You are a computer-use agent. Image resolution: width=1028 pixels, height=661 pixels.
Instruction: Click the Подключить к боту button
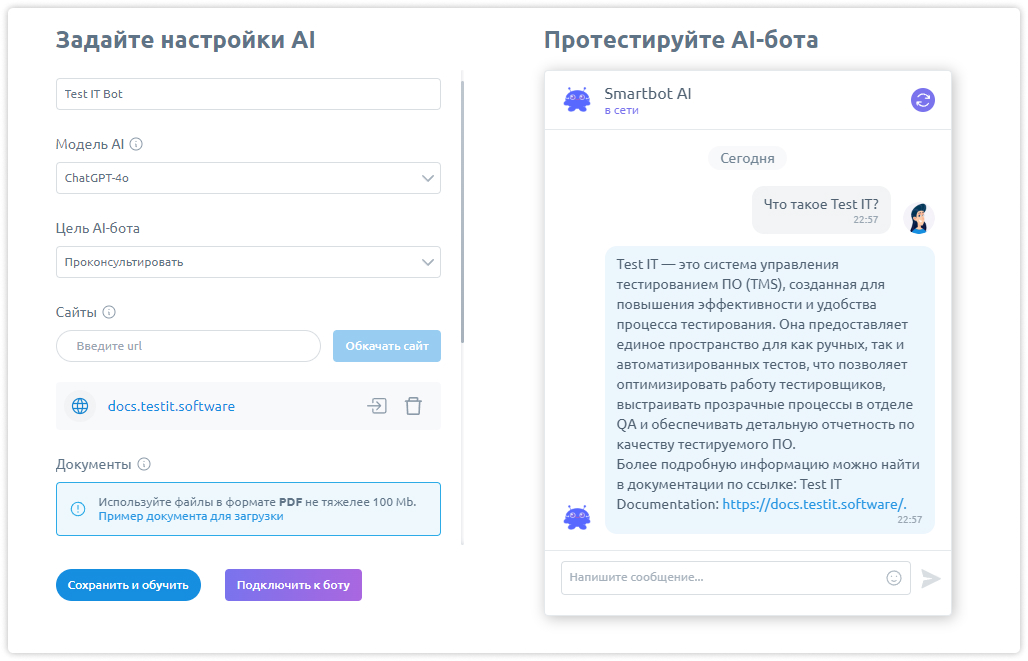click(x=293, y=585)
